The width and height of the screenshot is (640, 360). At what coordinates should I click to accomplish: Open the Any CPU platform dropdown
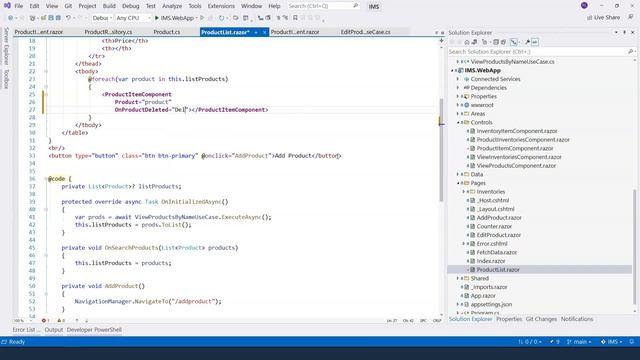click(x=133, y=18)
